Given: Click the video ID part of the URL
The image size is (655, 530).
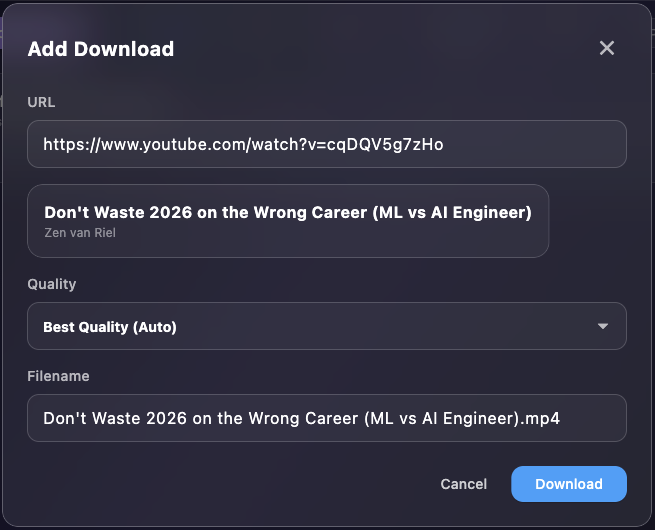Looking at the screenshot, I should [398, 144].
